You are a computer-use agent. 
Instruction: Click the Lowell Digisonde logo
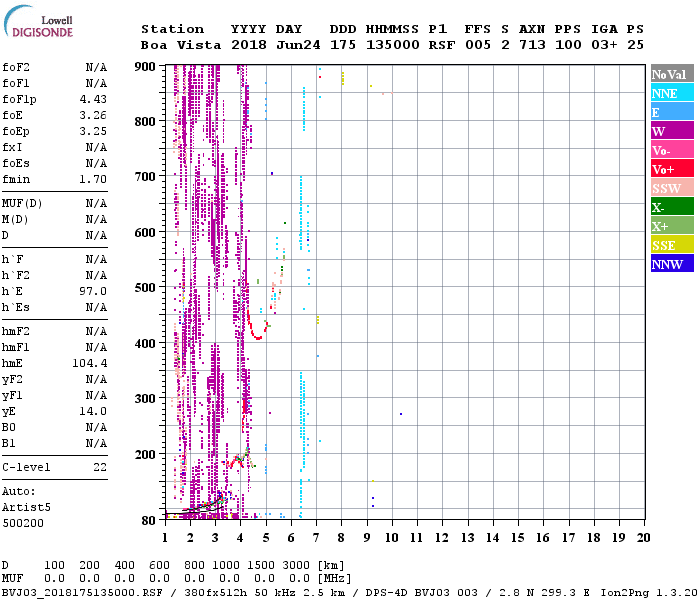(38, 21)
